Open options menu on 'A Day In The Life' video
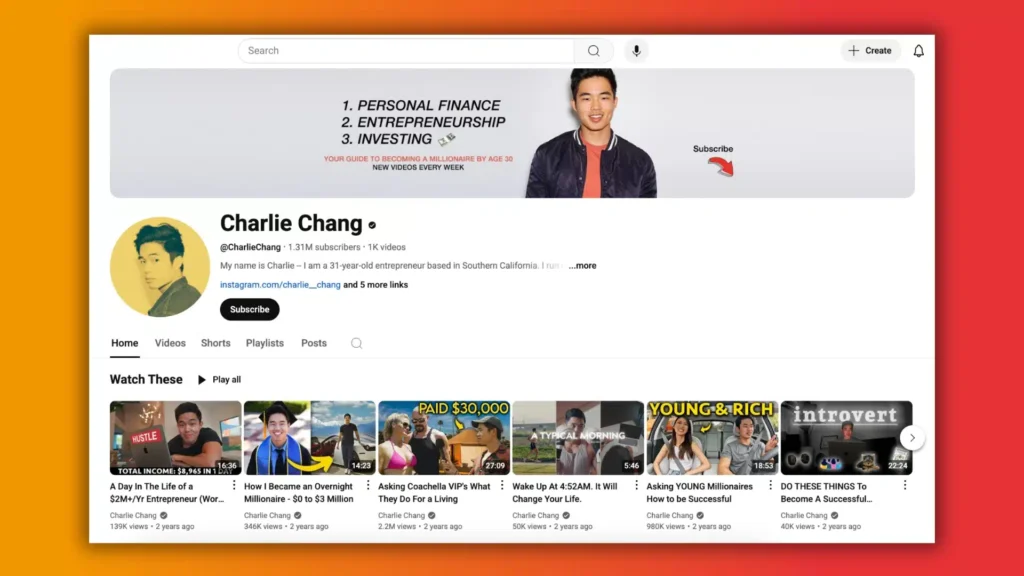 tap(235, 485)
